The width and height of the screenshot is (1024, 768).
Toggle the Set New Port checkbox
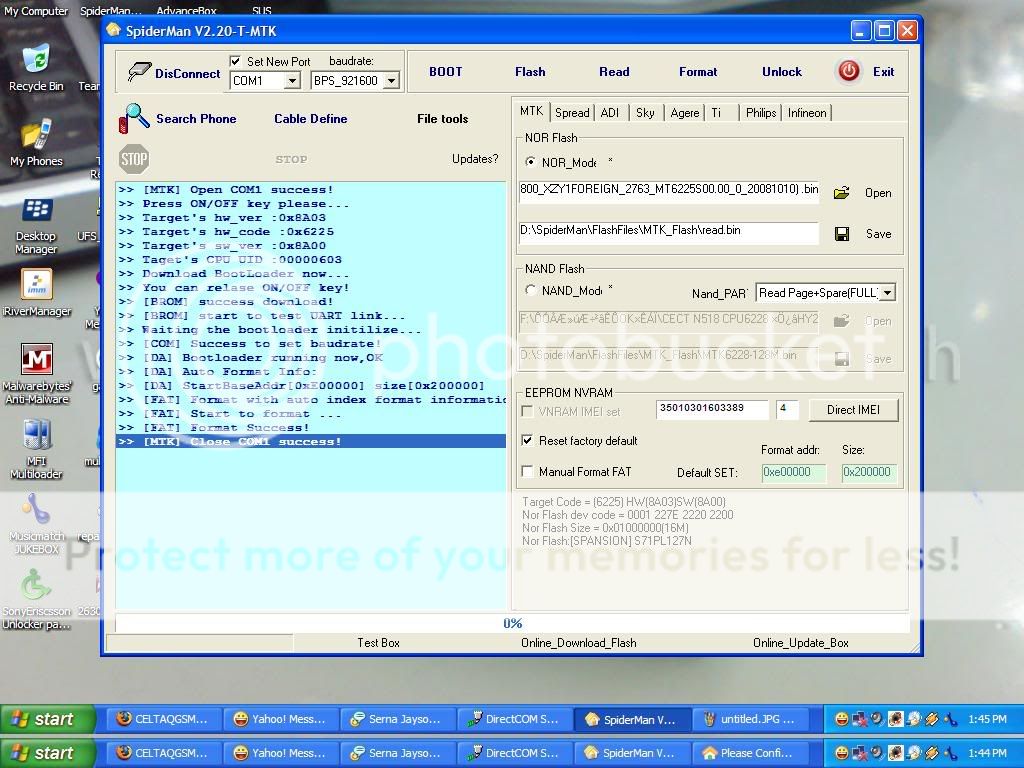[235, 61]
